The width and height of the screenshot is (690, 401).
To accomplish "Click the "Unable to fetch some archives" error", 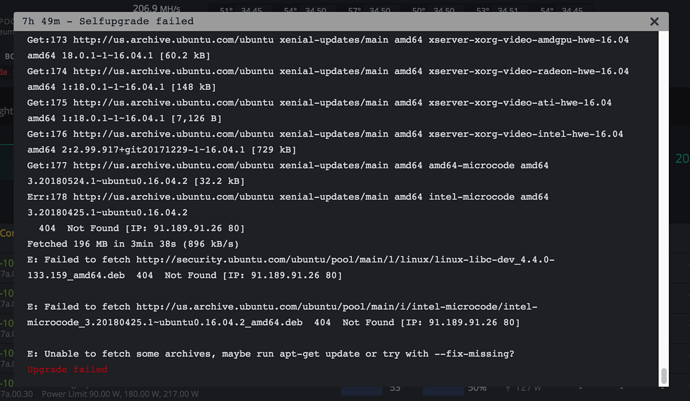I will (270, 353).
